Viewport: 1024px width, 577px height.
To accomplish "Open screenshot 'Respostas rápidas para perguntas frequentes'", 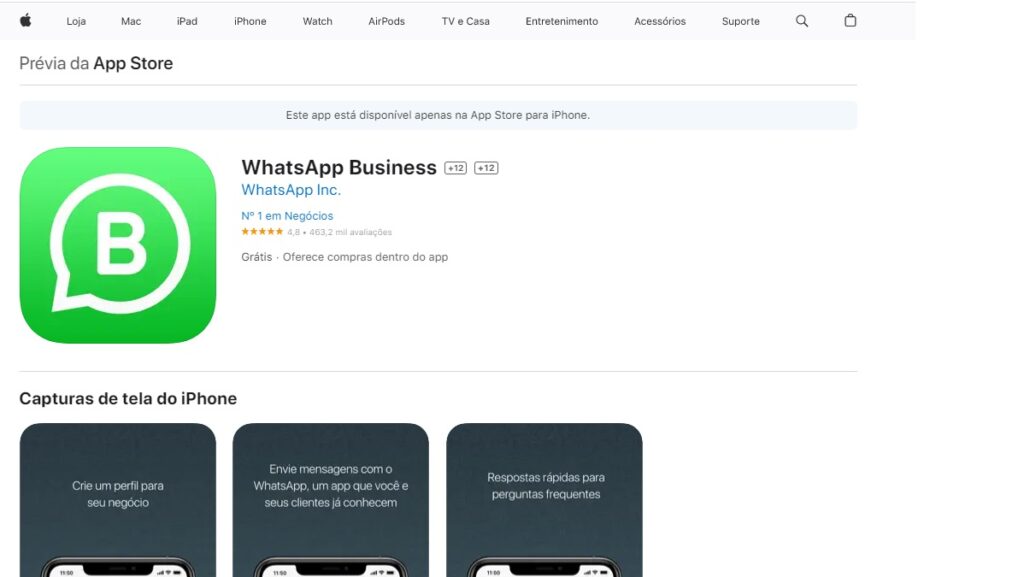I will pos(544,500).
